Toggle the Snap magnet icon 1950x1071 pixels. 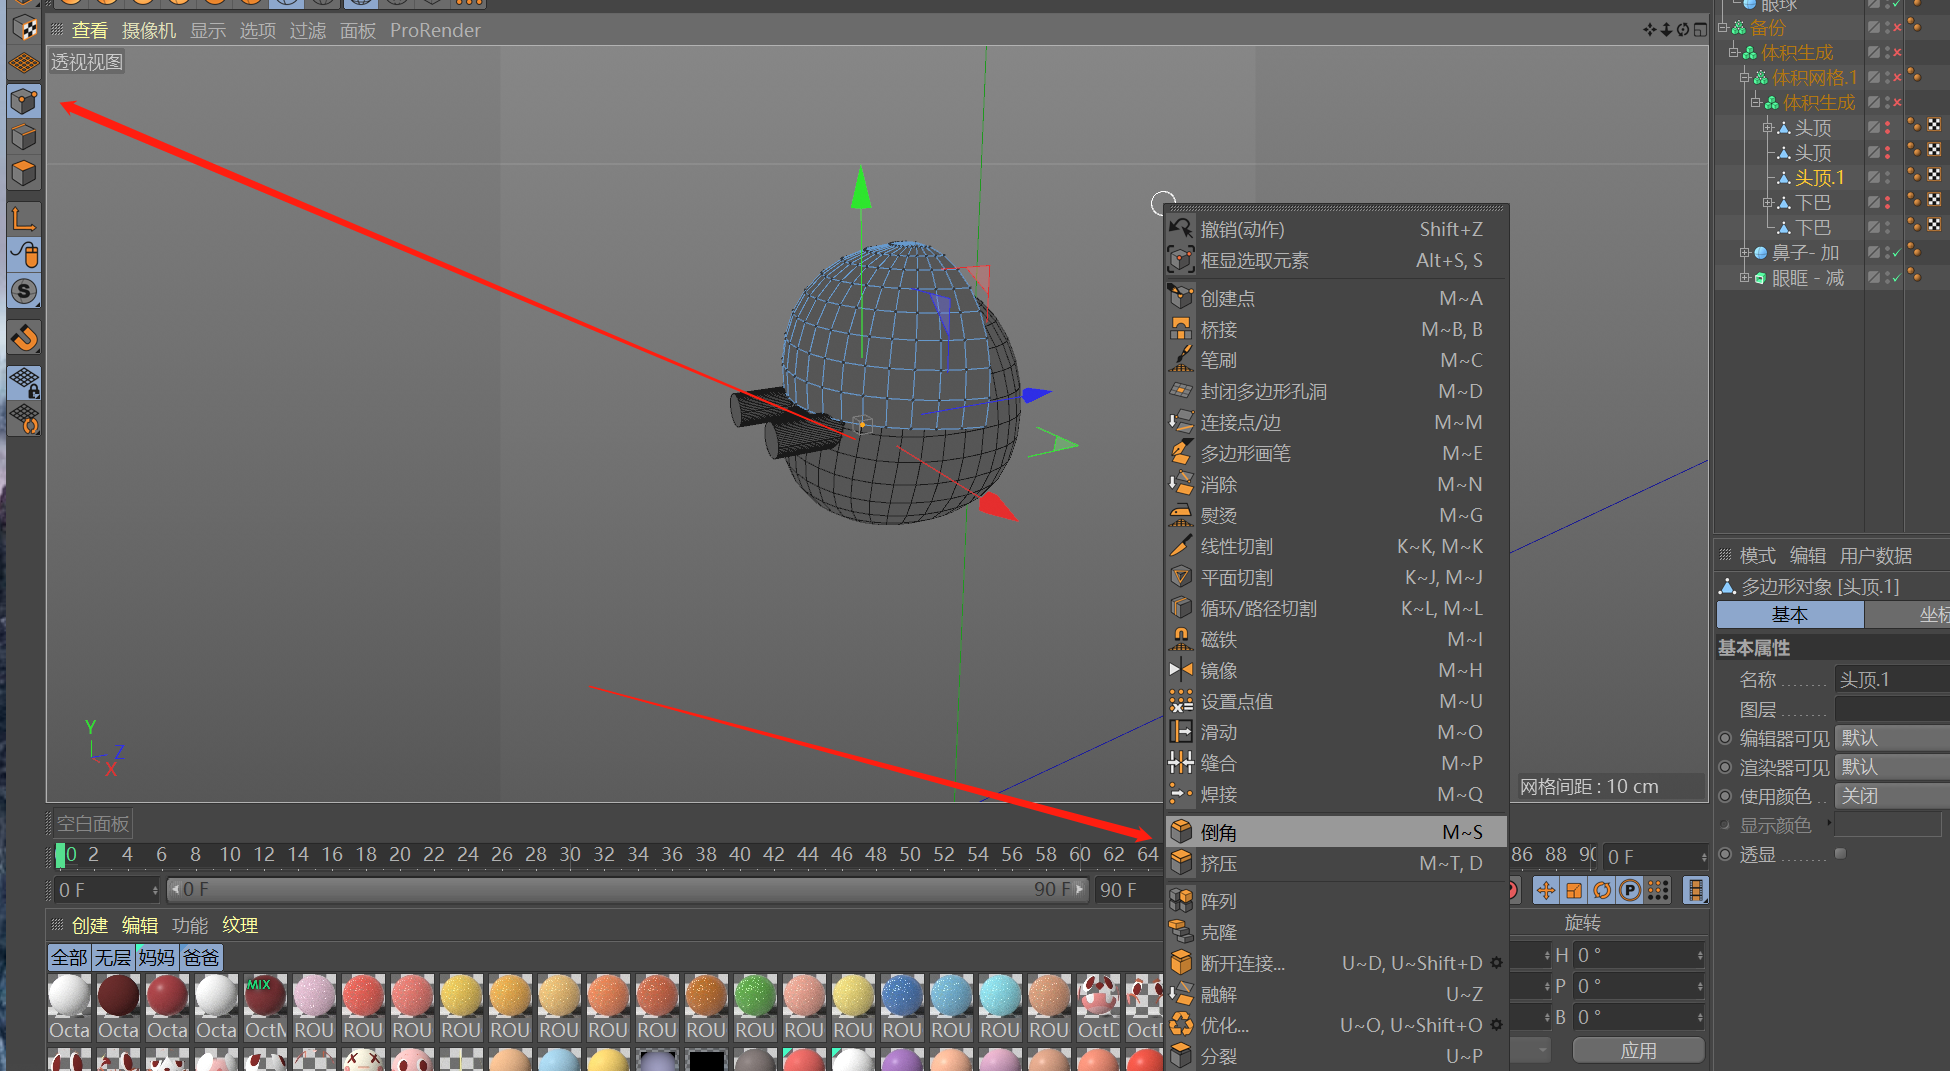(x=24, y=338)
